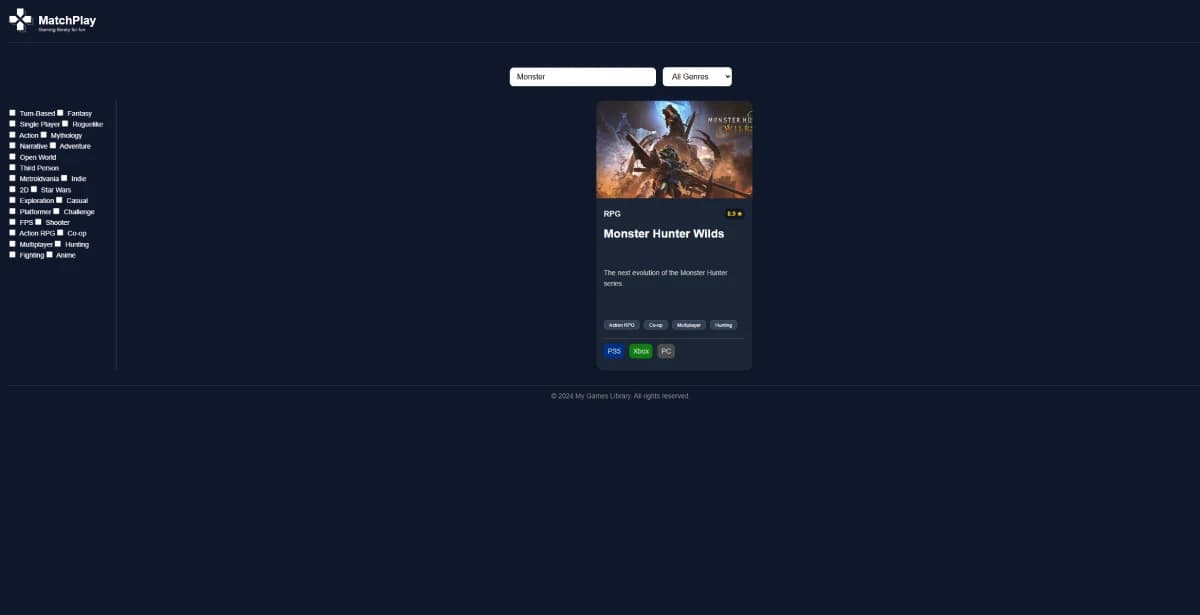Tick the Shooter checkbox
The height and width of the screenshot is (615, 1200).
pyautogui.click(x=39, y=222)
